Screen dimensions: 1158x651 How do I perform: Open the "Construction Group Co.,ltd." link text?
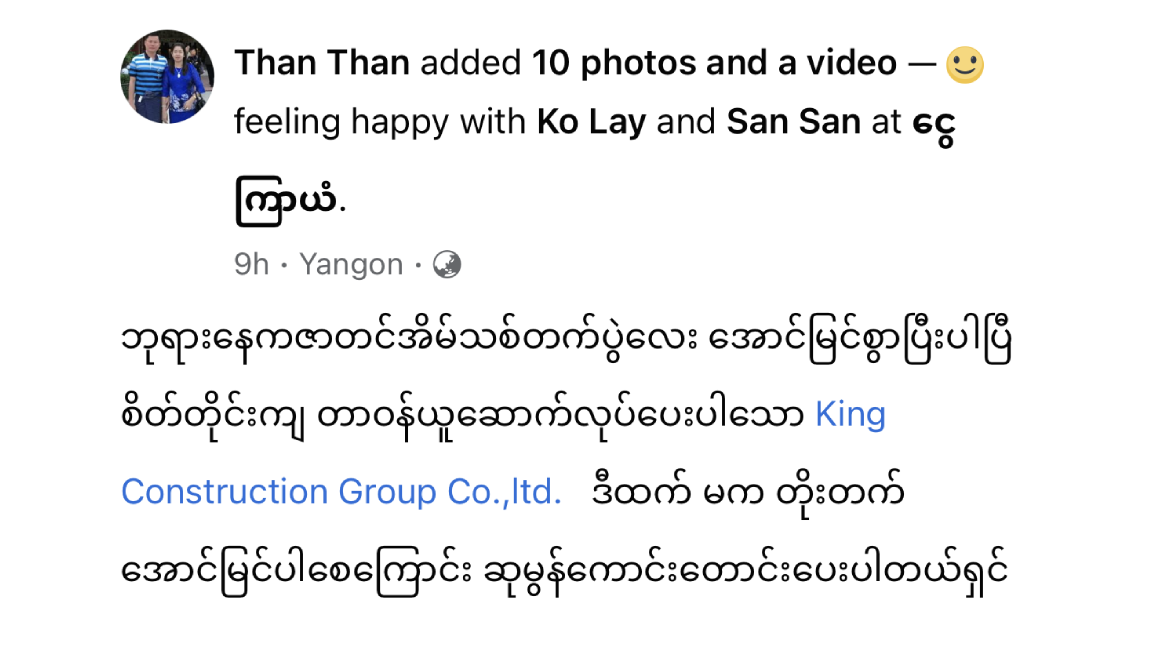[x=341, y=492]
